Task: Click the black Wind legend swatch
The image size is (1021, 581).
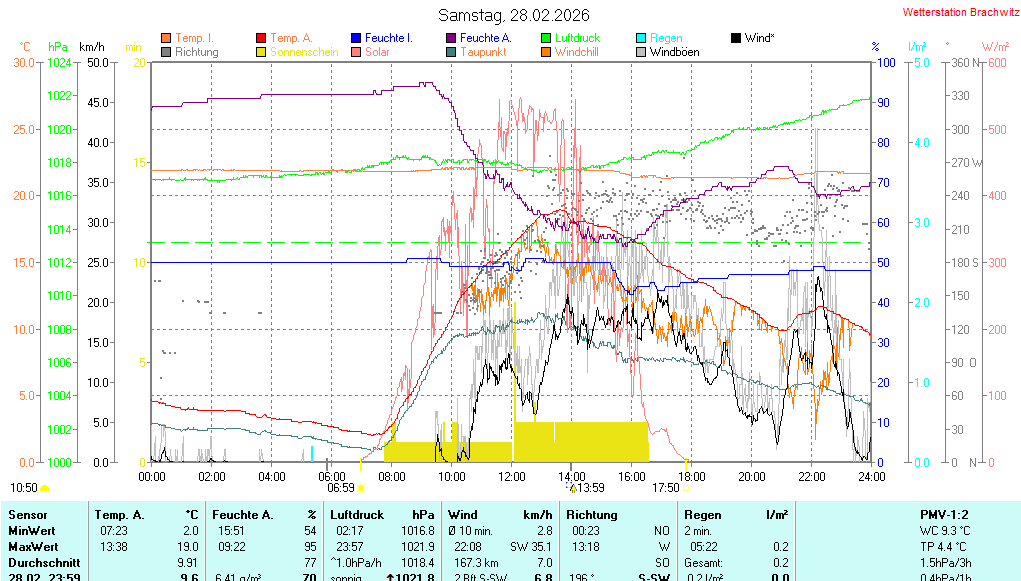Action: [736, 38]
